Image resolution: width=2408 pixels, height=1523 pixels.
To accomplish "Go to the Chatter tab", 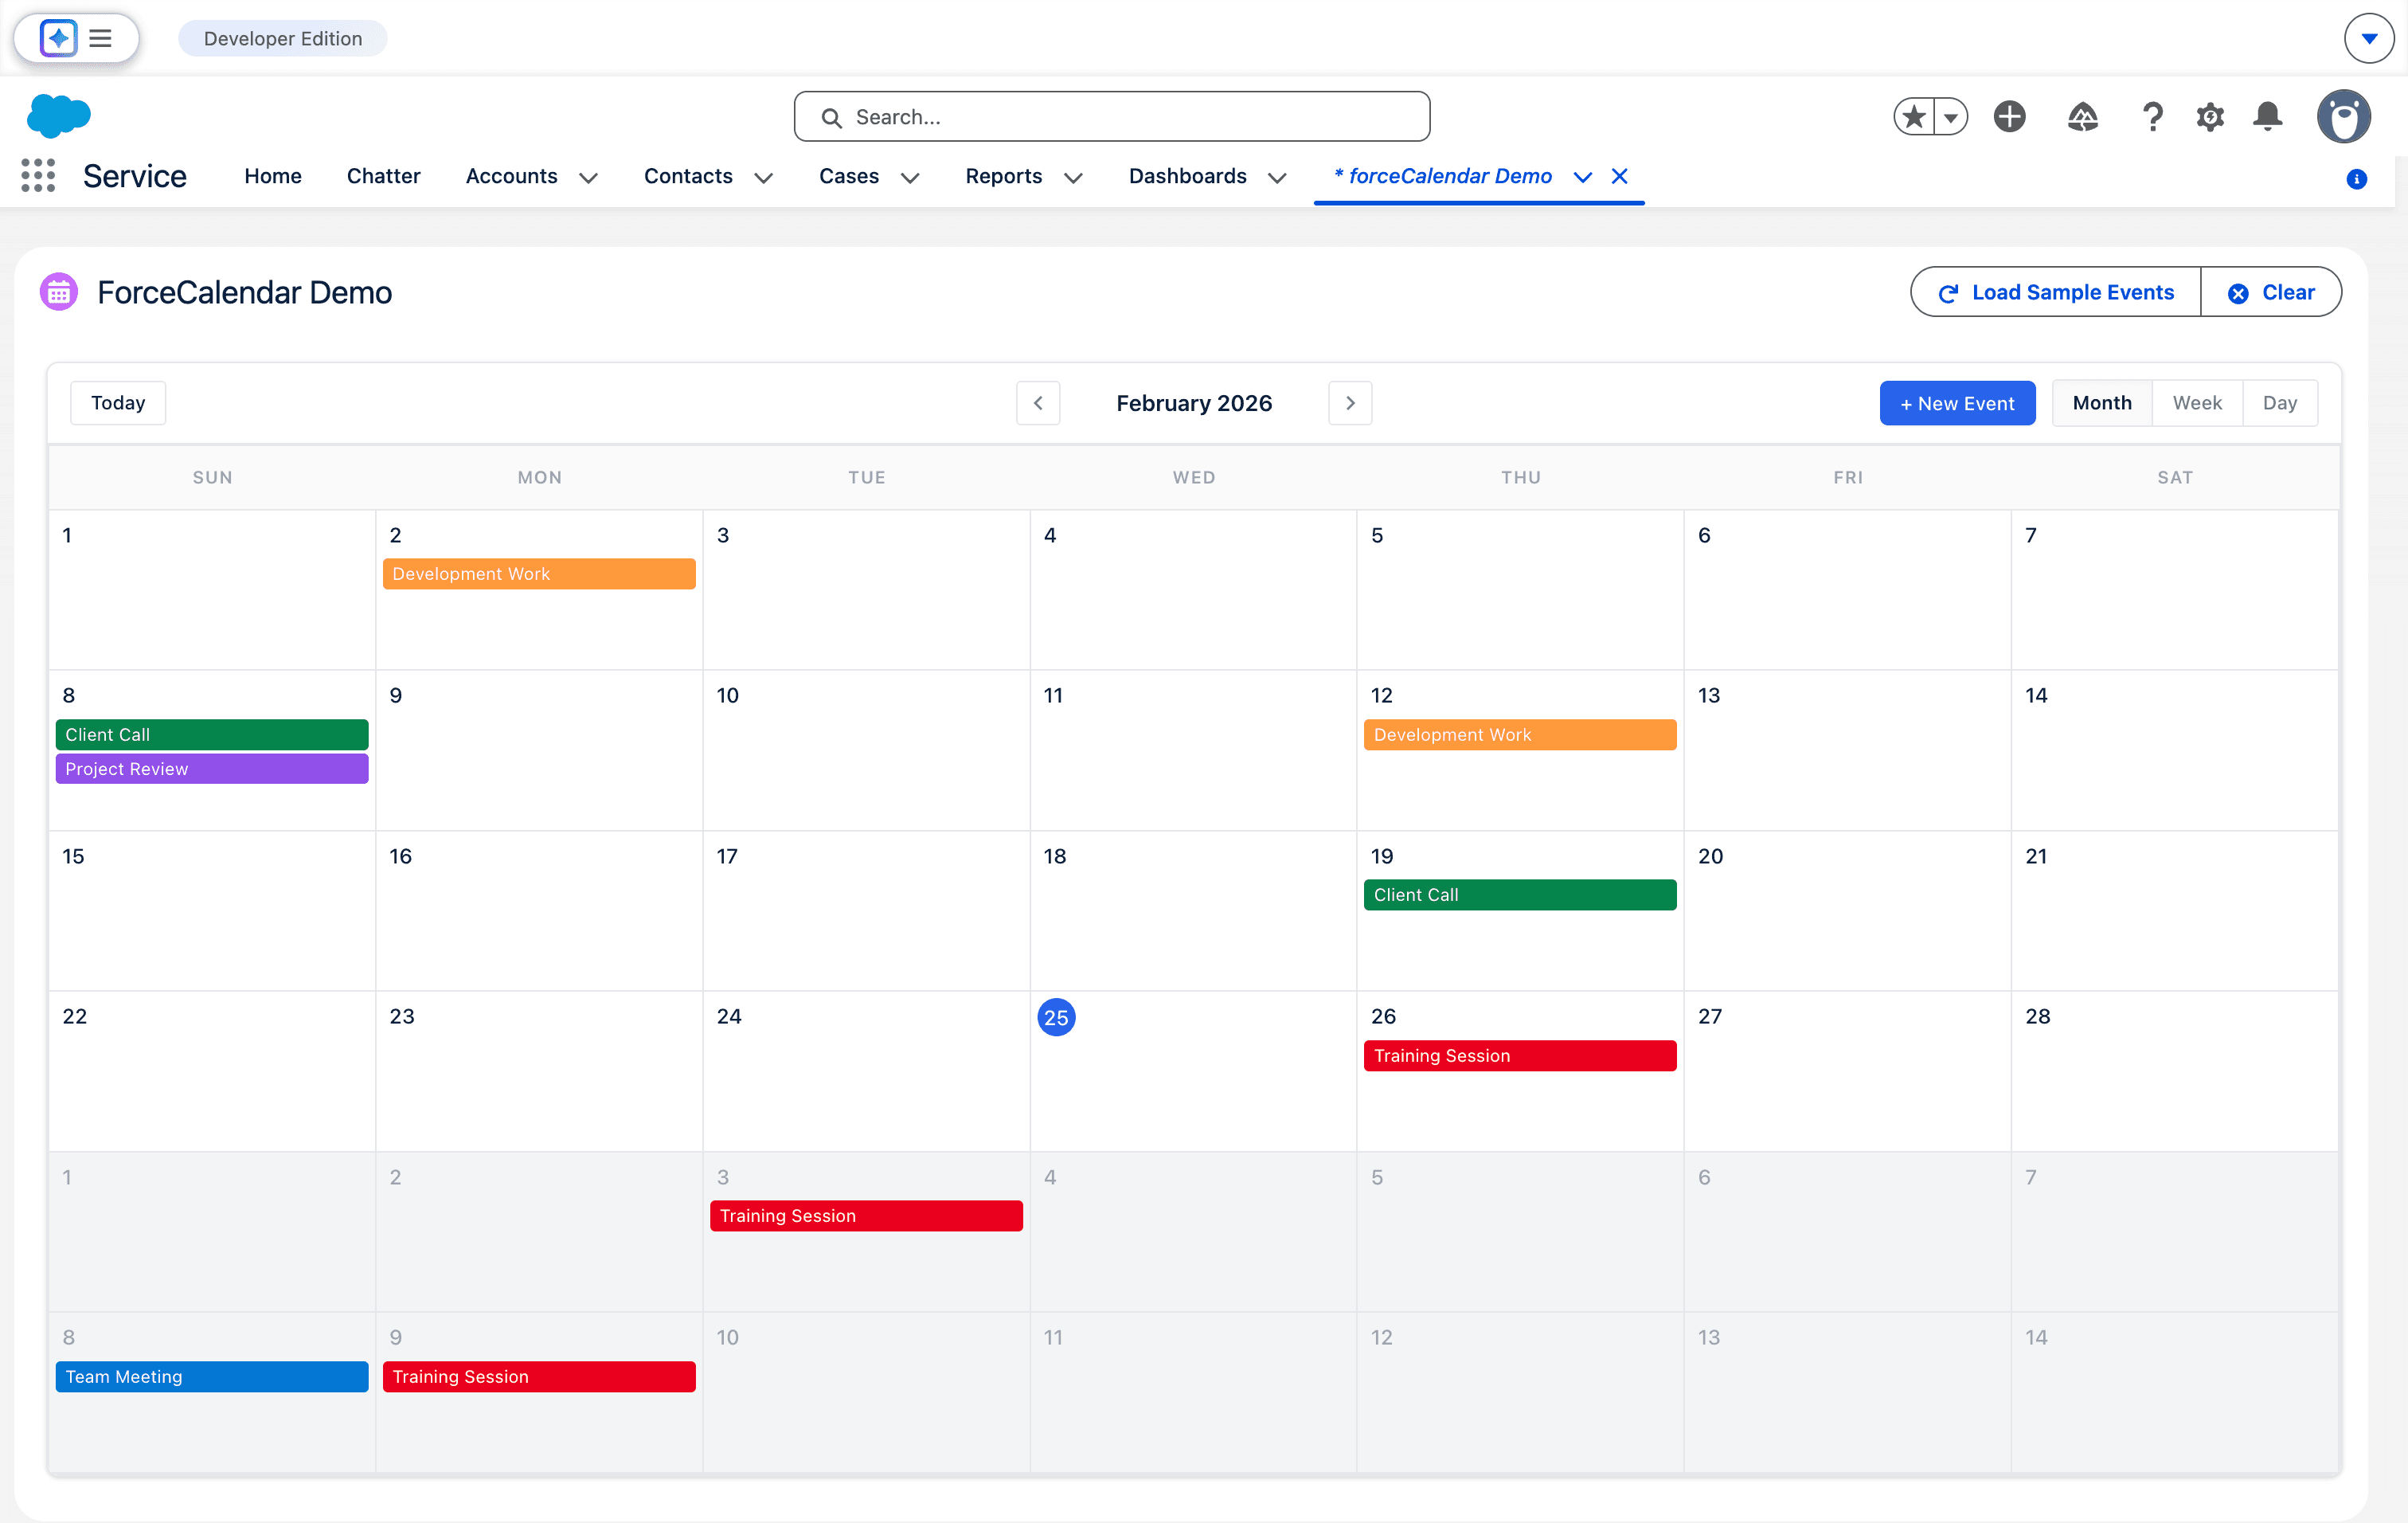I will click(x=383, y=175).
